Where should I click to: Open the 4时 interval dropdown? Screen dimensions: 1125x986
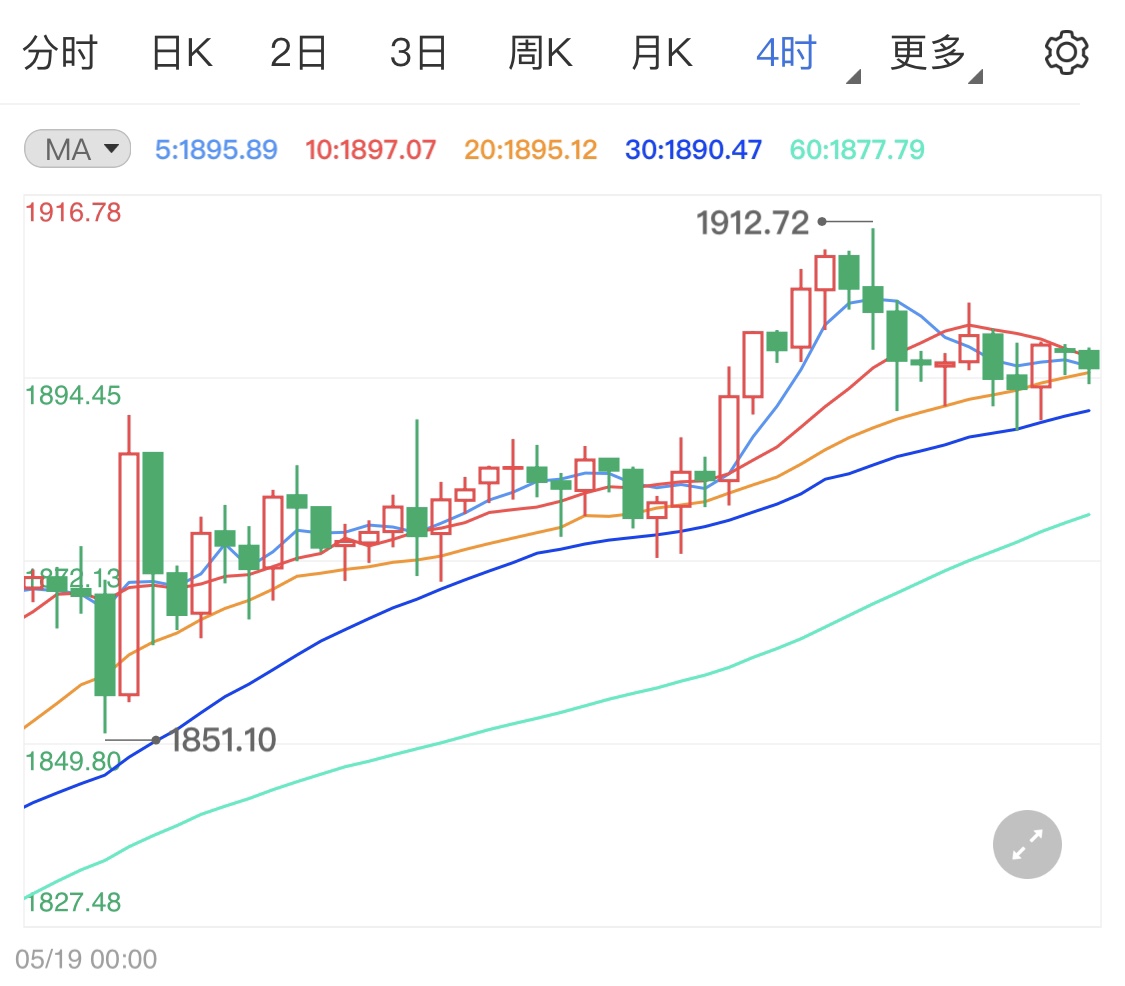tap(807, 55)
